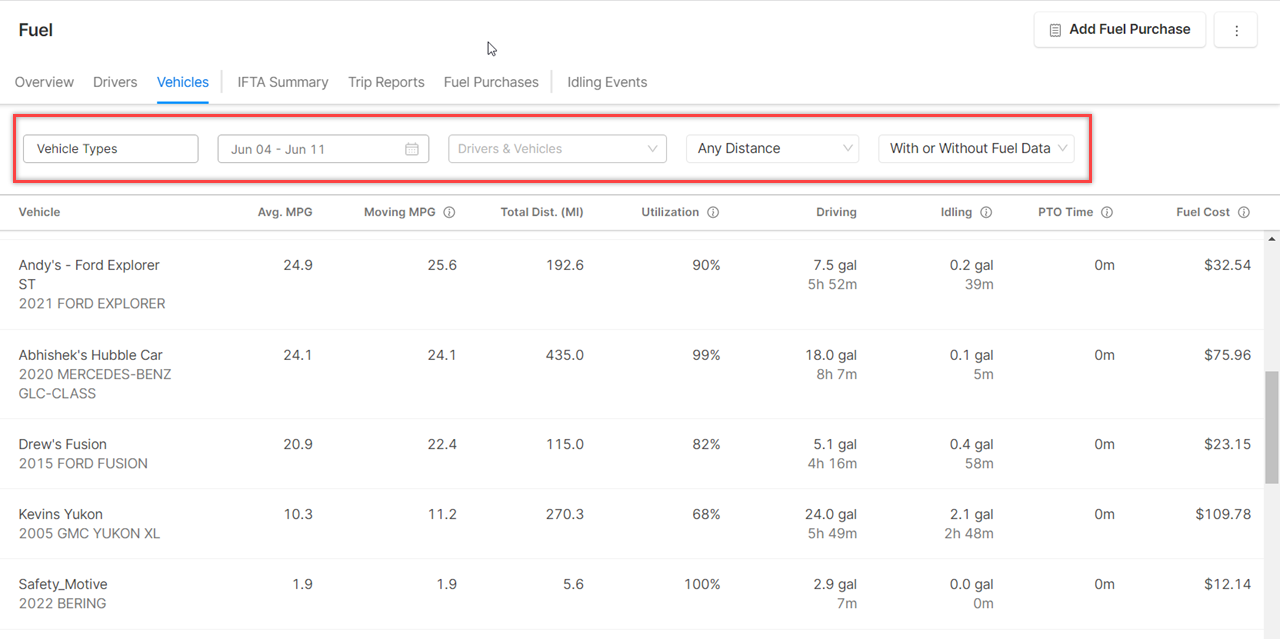The image size is (1280, 639).
Task: Open the IFTA Summary tab
Action: (x=283, y=82)
